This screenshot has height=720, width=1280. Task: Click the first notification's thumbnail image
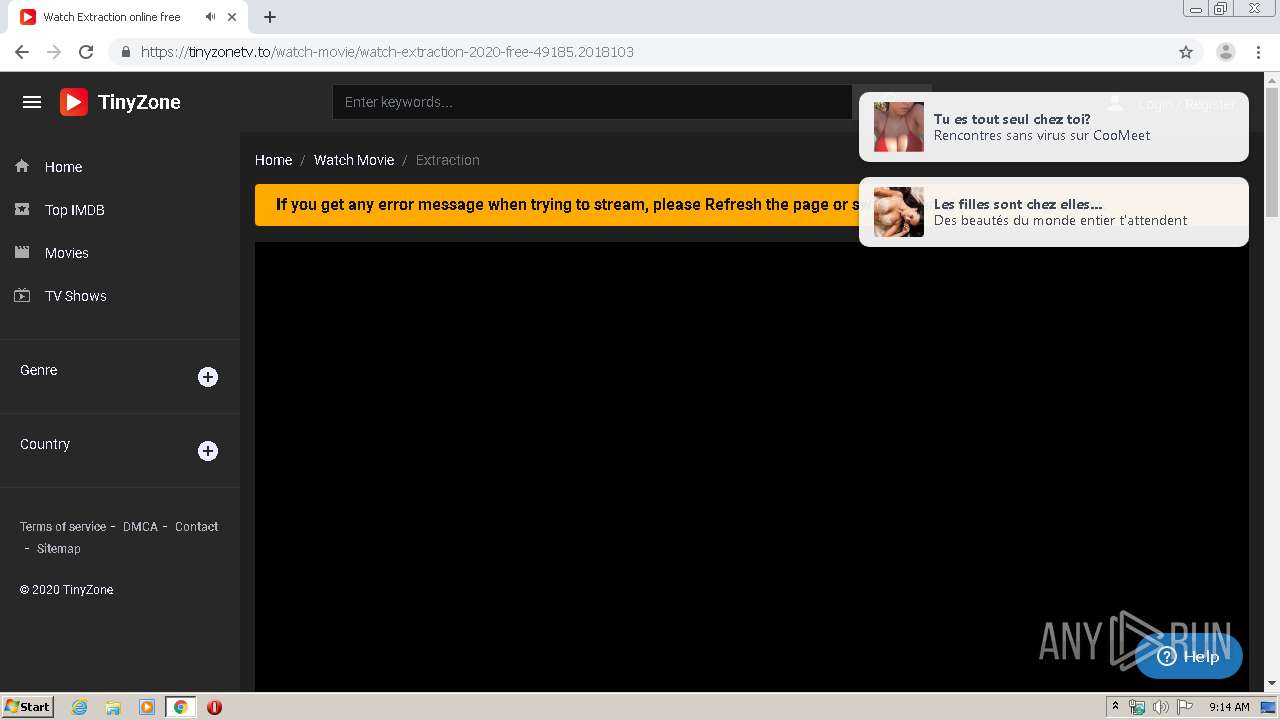899,127
